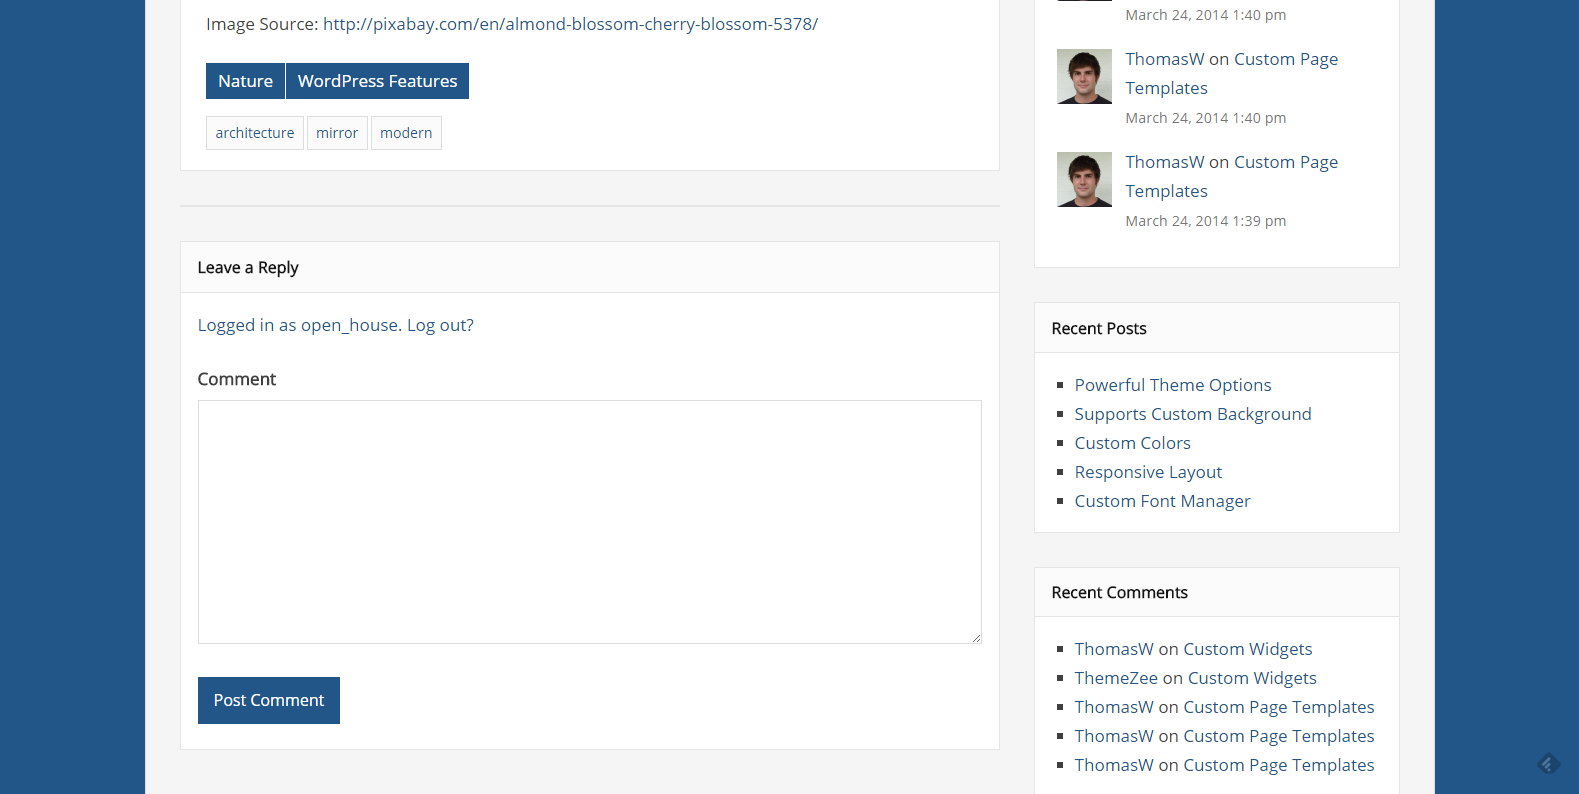Image resolution: width=1579 pixels, height=794 pixels.
Task: Open the WordPress Features category
Action: [377, 81]
